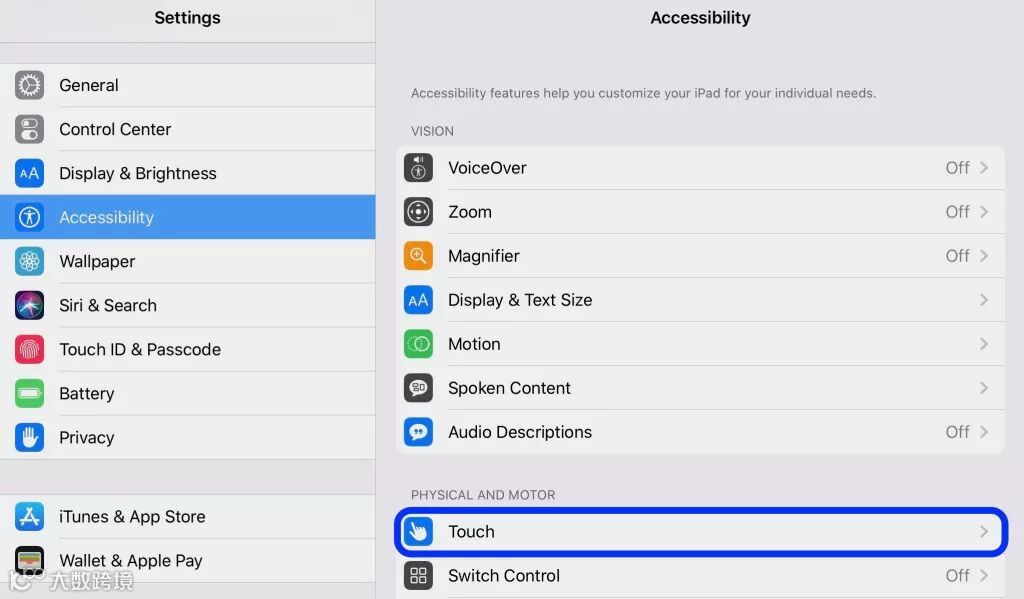Expand the Motion row chevron
The height and width of the screenshot is (599, 1024).
[x=984, y=344]
